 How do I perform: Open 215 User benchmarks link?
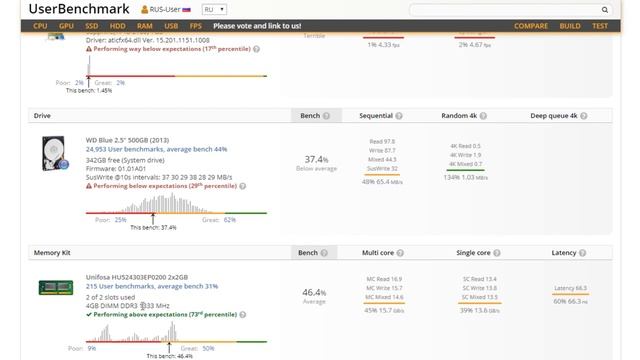click(x=152, y=286)
